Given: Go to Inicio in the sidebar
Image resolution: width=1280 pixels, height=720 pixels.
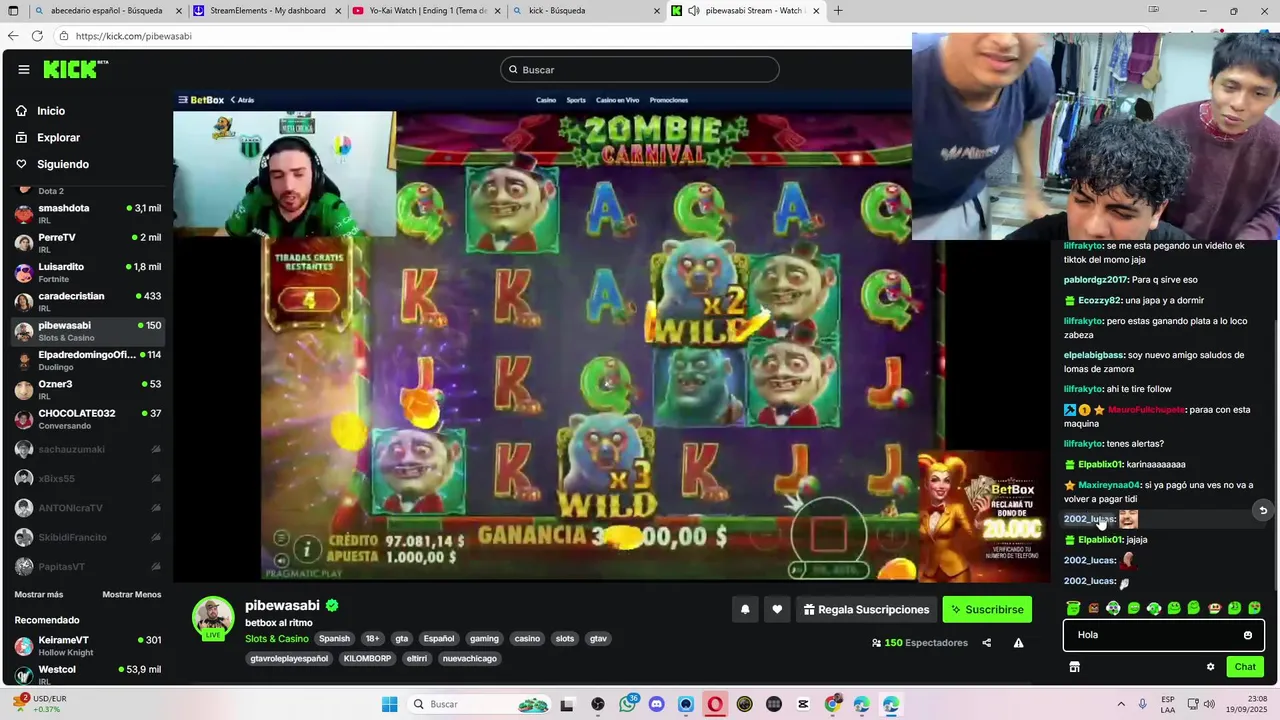Looking at the screenshot, I should (x=51, y=111).
